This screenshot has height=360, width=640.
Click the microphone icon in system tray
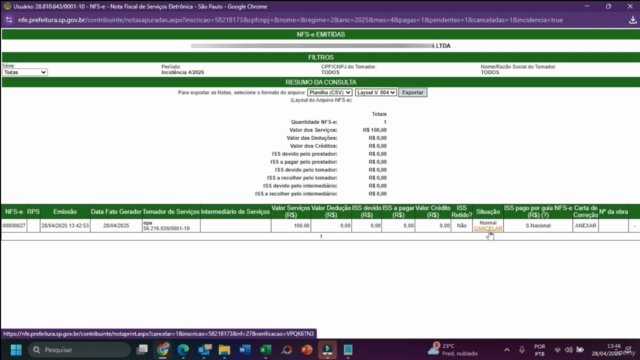[x=522, y=350]
